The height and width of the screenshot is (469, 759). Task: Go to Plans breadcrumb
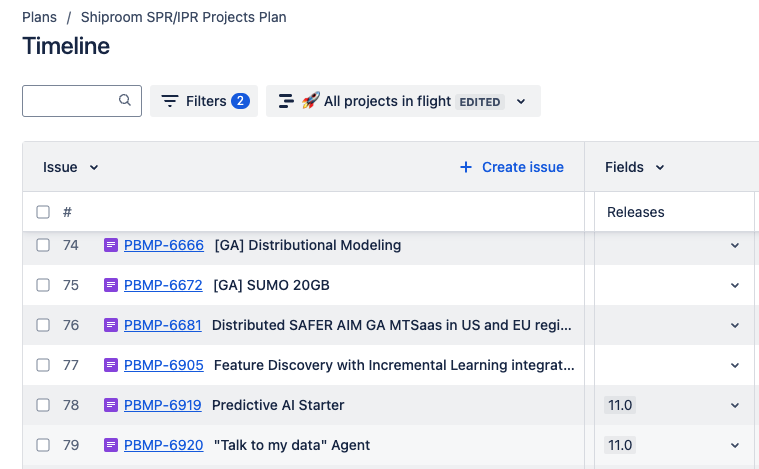[39, 17]
